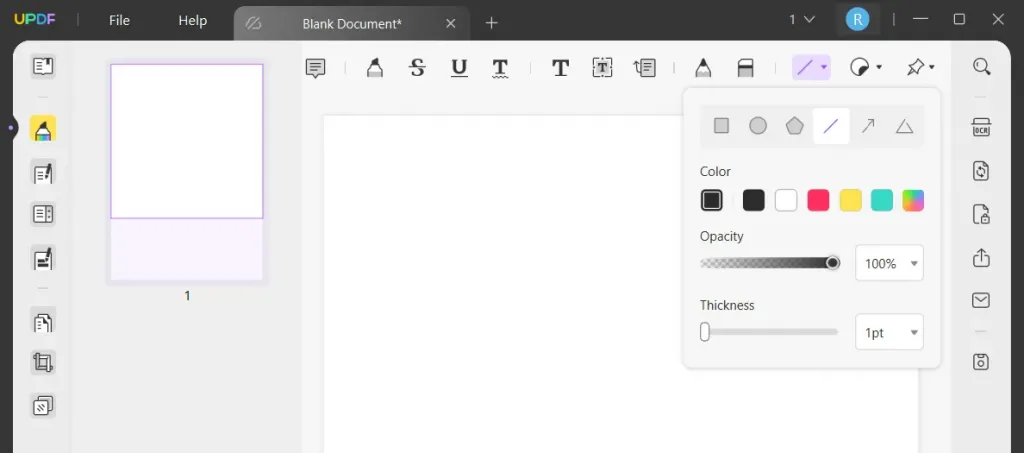Open the Save as other icon

(981, 362)
